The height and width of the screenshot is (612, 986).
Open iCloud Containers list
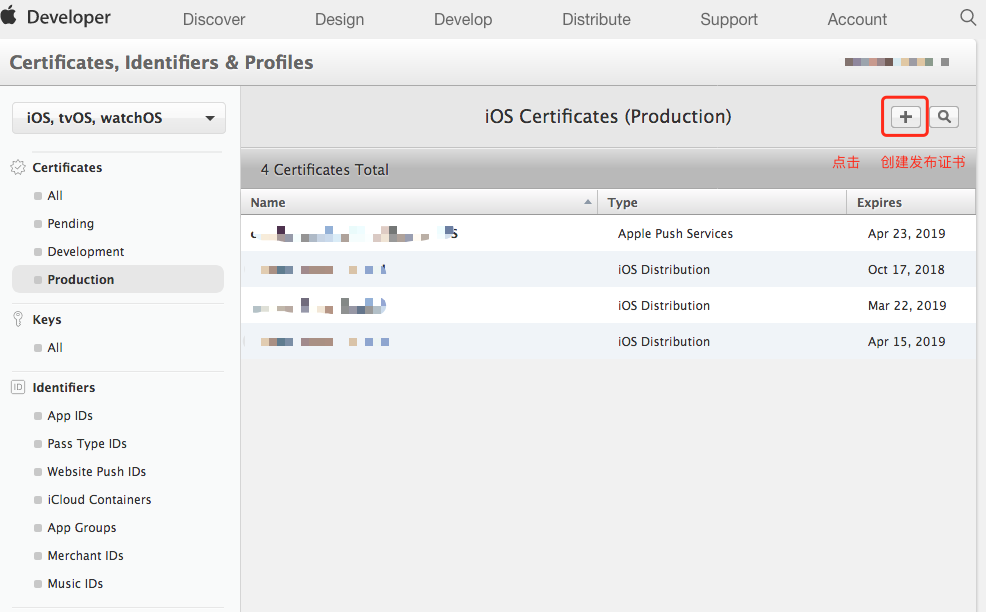(x=99, y=499)
